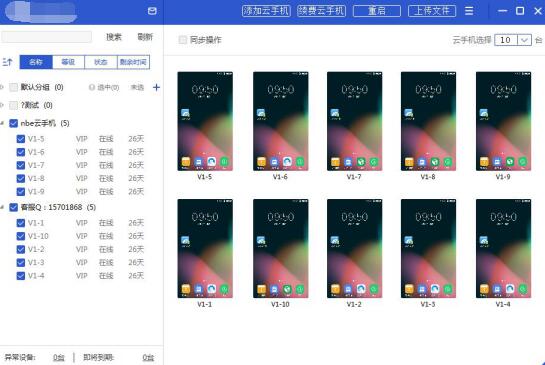The height and width of the screenshot is (365, 545).
Task: Uncheck the 客服Q:15701868 group checkbox
Action: coord(14,207)
